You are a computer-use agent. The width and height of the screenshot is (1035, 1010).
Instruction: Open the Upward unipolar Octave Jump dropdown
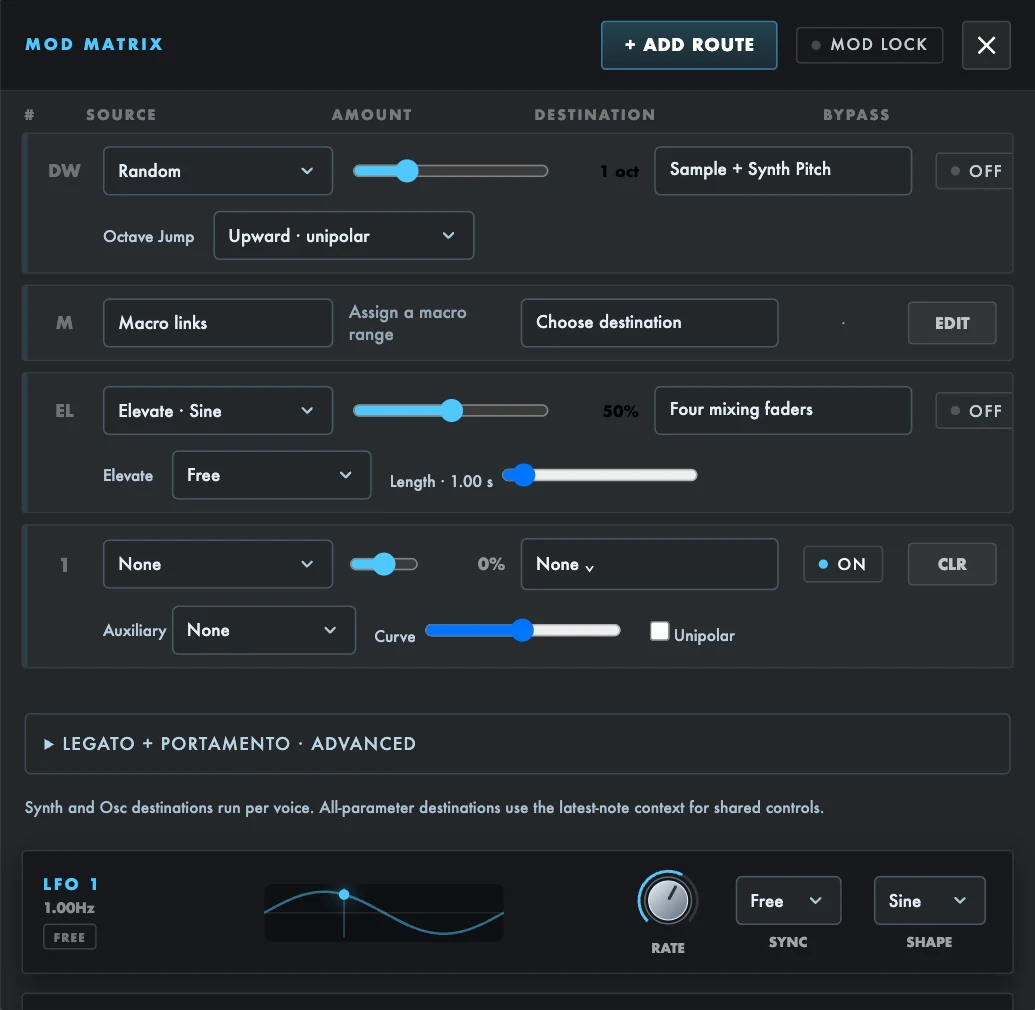click(344, 236)
